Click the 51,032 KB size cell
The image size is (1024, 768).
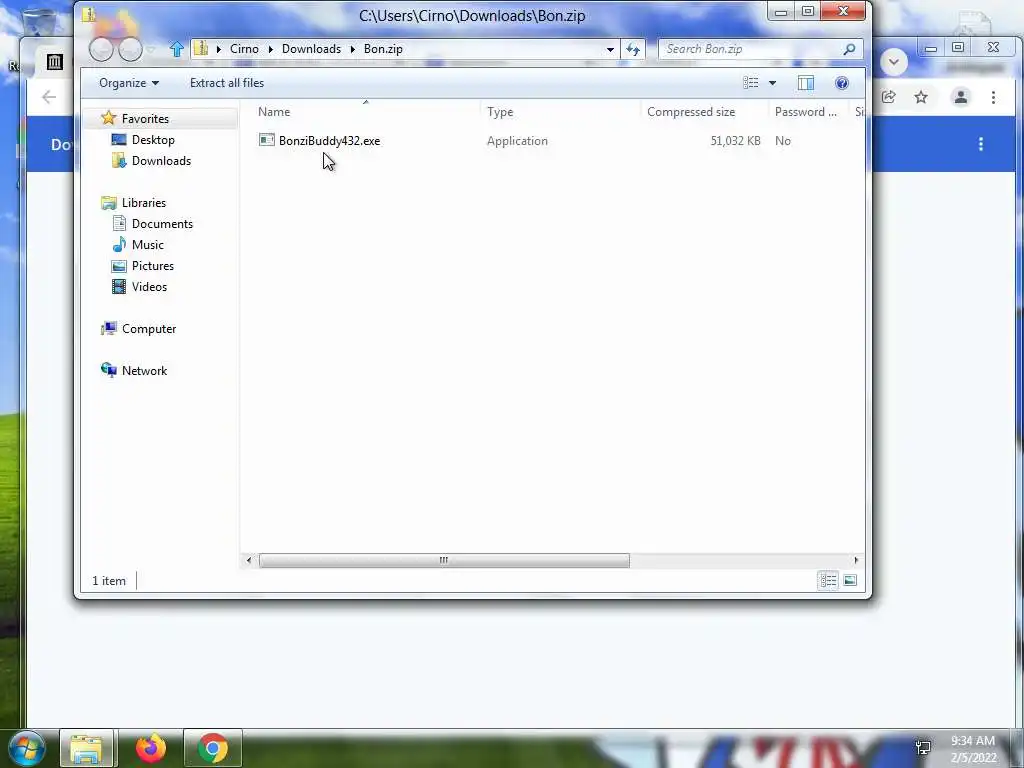click(735, 140)
